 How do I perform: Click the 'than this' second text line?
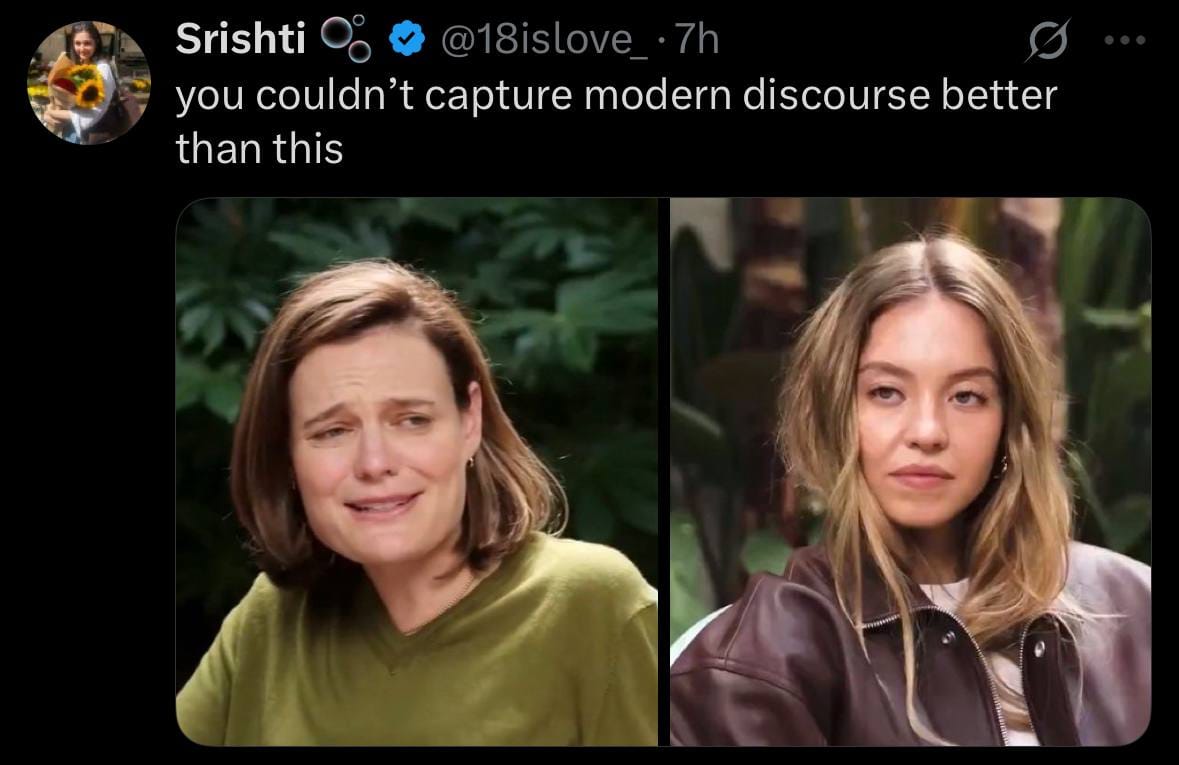click(x=259, y=148)
